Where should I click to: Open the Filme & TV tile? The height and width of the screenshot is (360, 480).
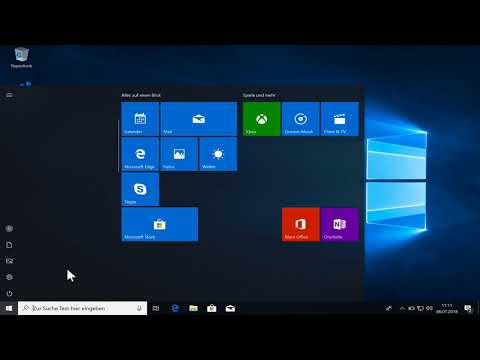[x=340, y=119]
